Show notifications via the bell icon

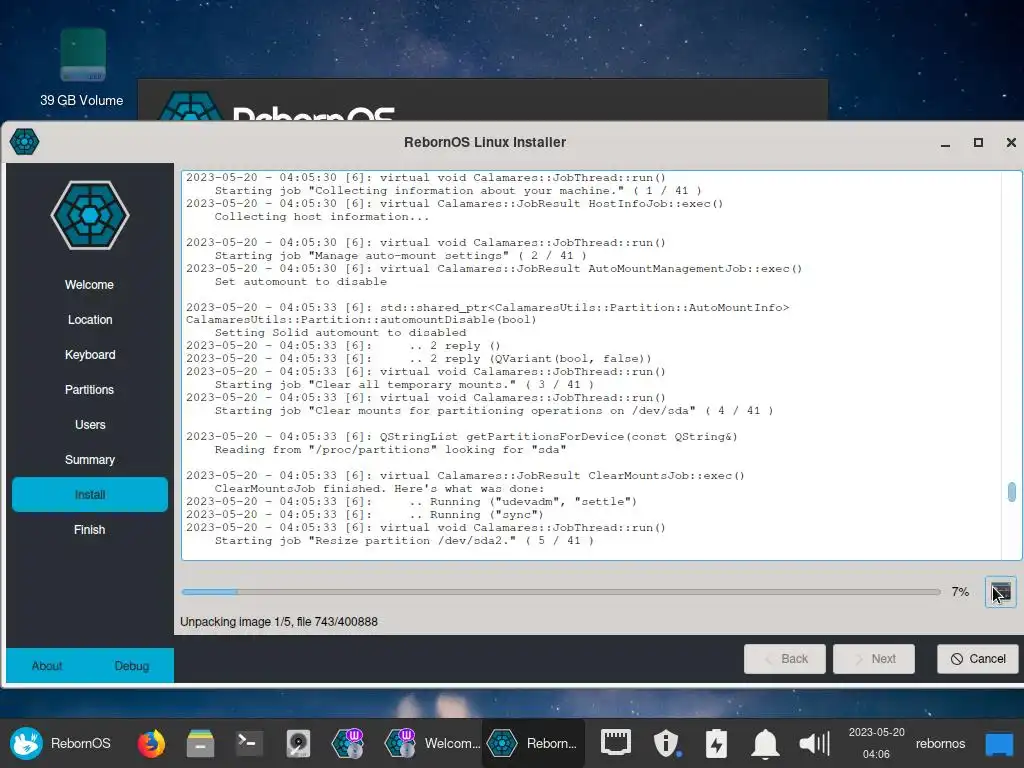765,743
